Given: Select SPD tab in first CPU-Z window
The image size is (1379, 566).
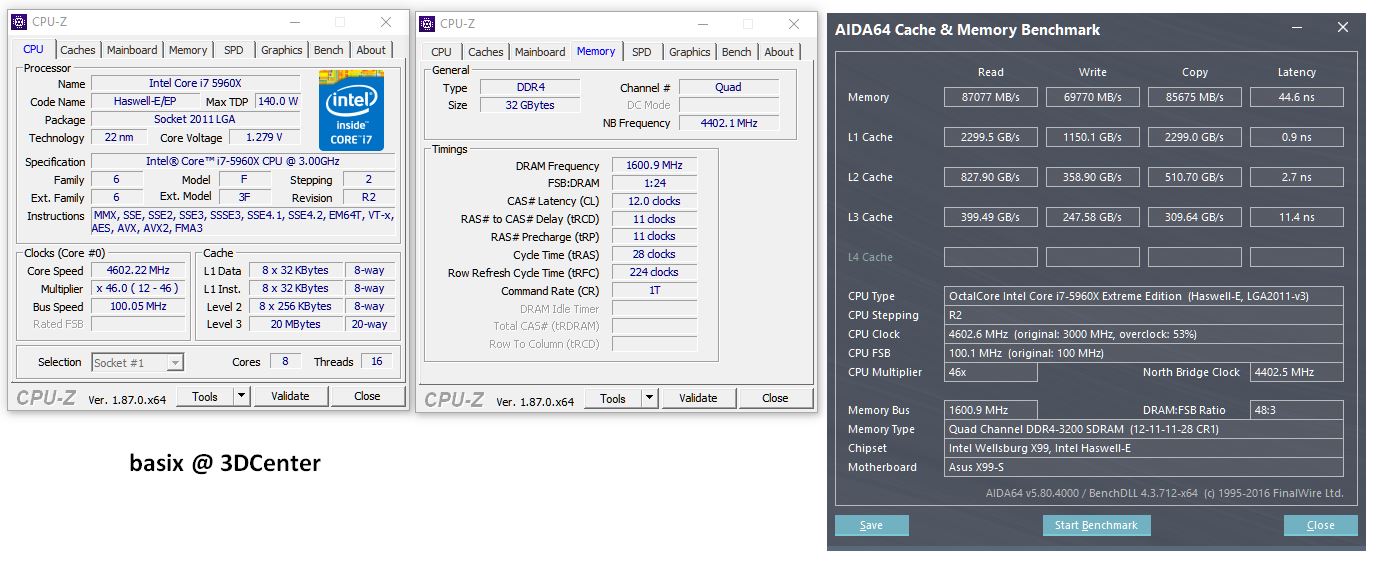Looking at the screenshot, I should pyautogui.click(x=233, y=50).
